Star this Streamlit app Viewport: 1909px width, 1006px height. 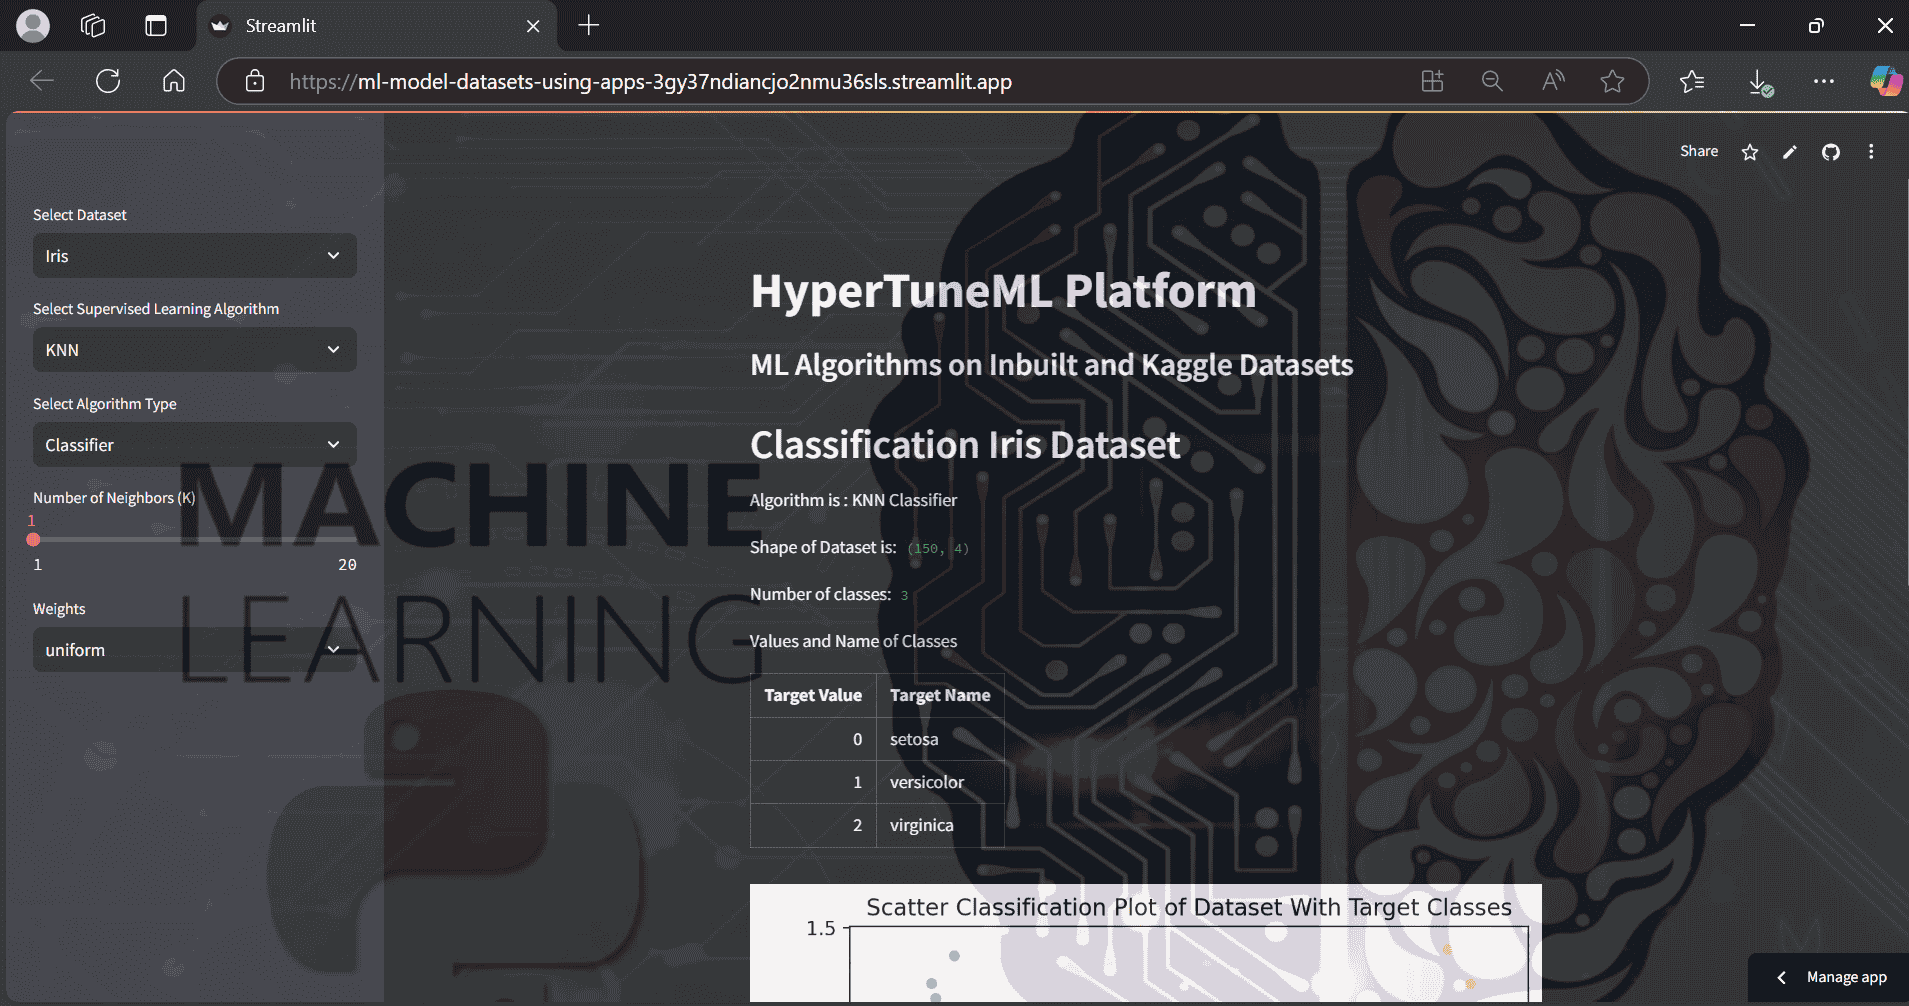[x=1750, y=152]
